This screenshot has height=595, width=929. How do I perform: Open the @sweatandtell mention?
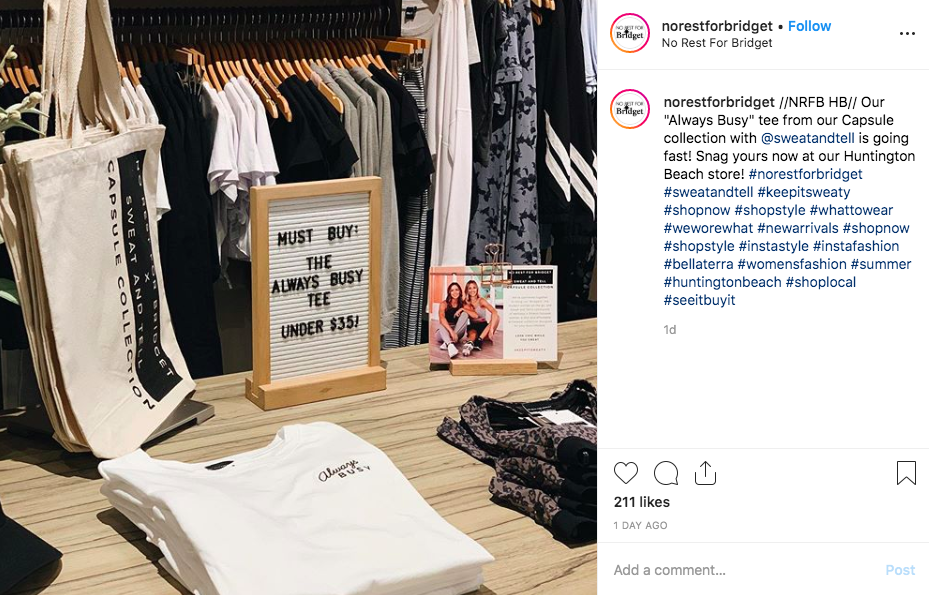[x=808, y=138]
